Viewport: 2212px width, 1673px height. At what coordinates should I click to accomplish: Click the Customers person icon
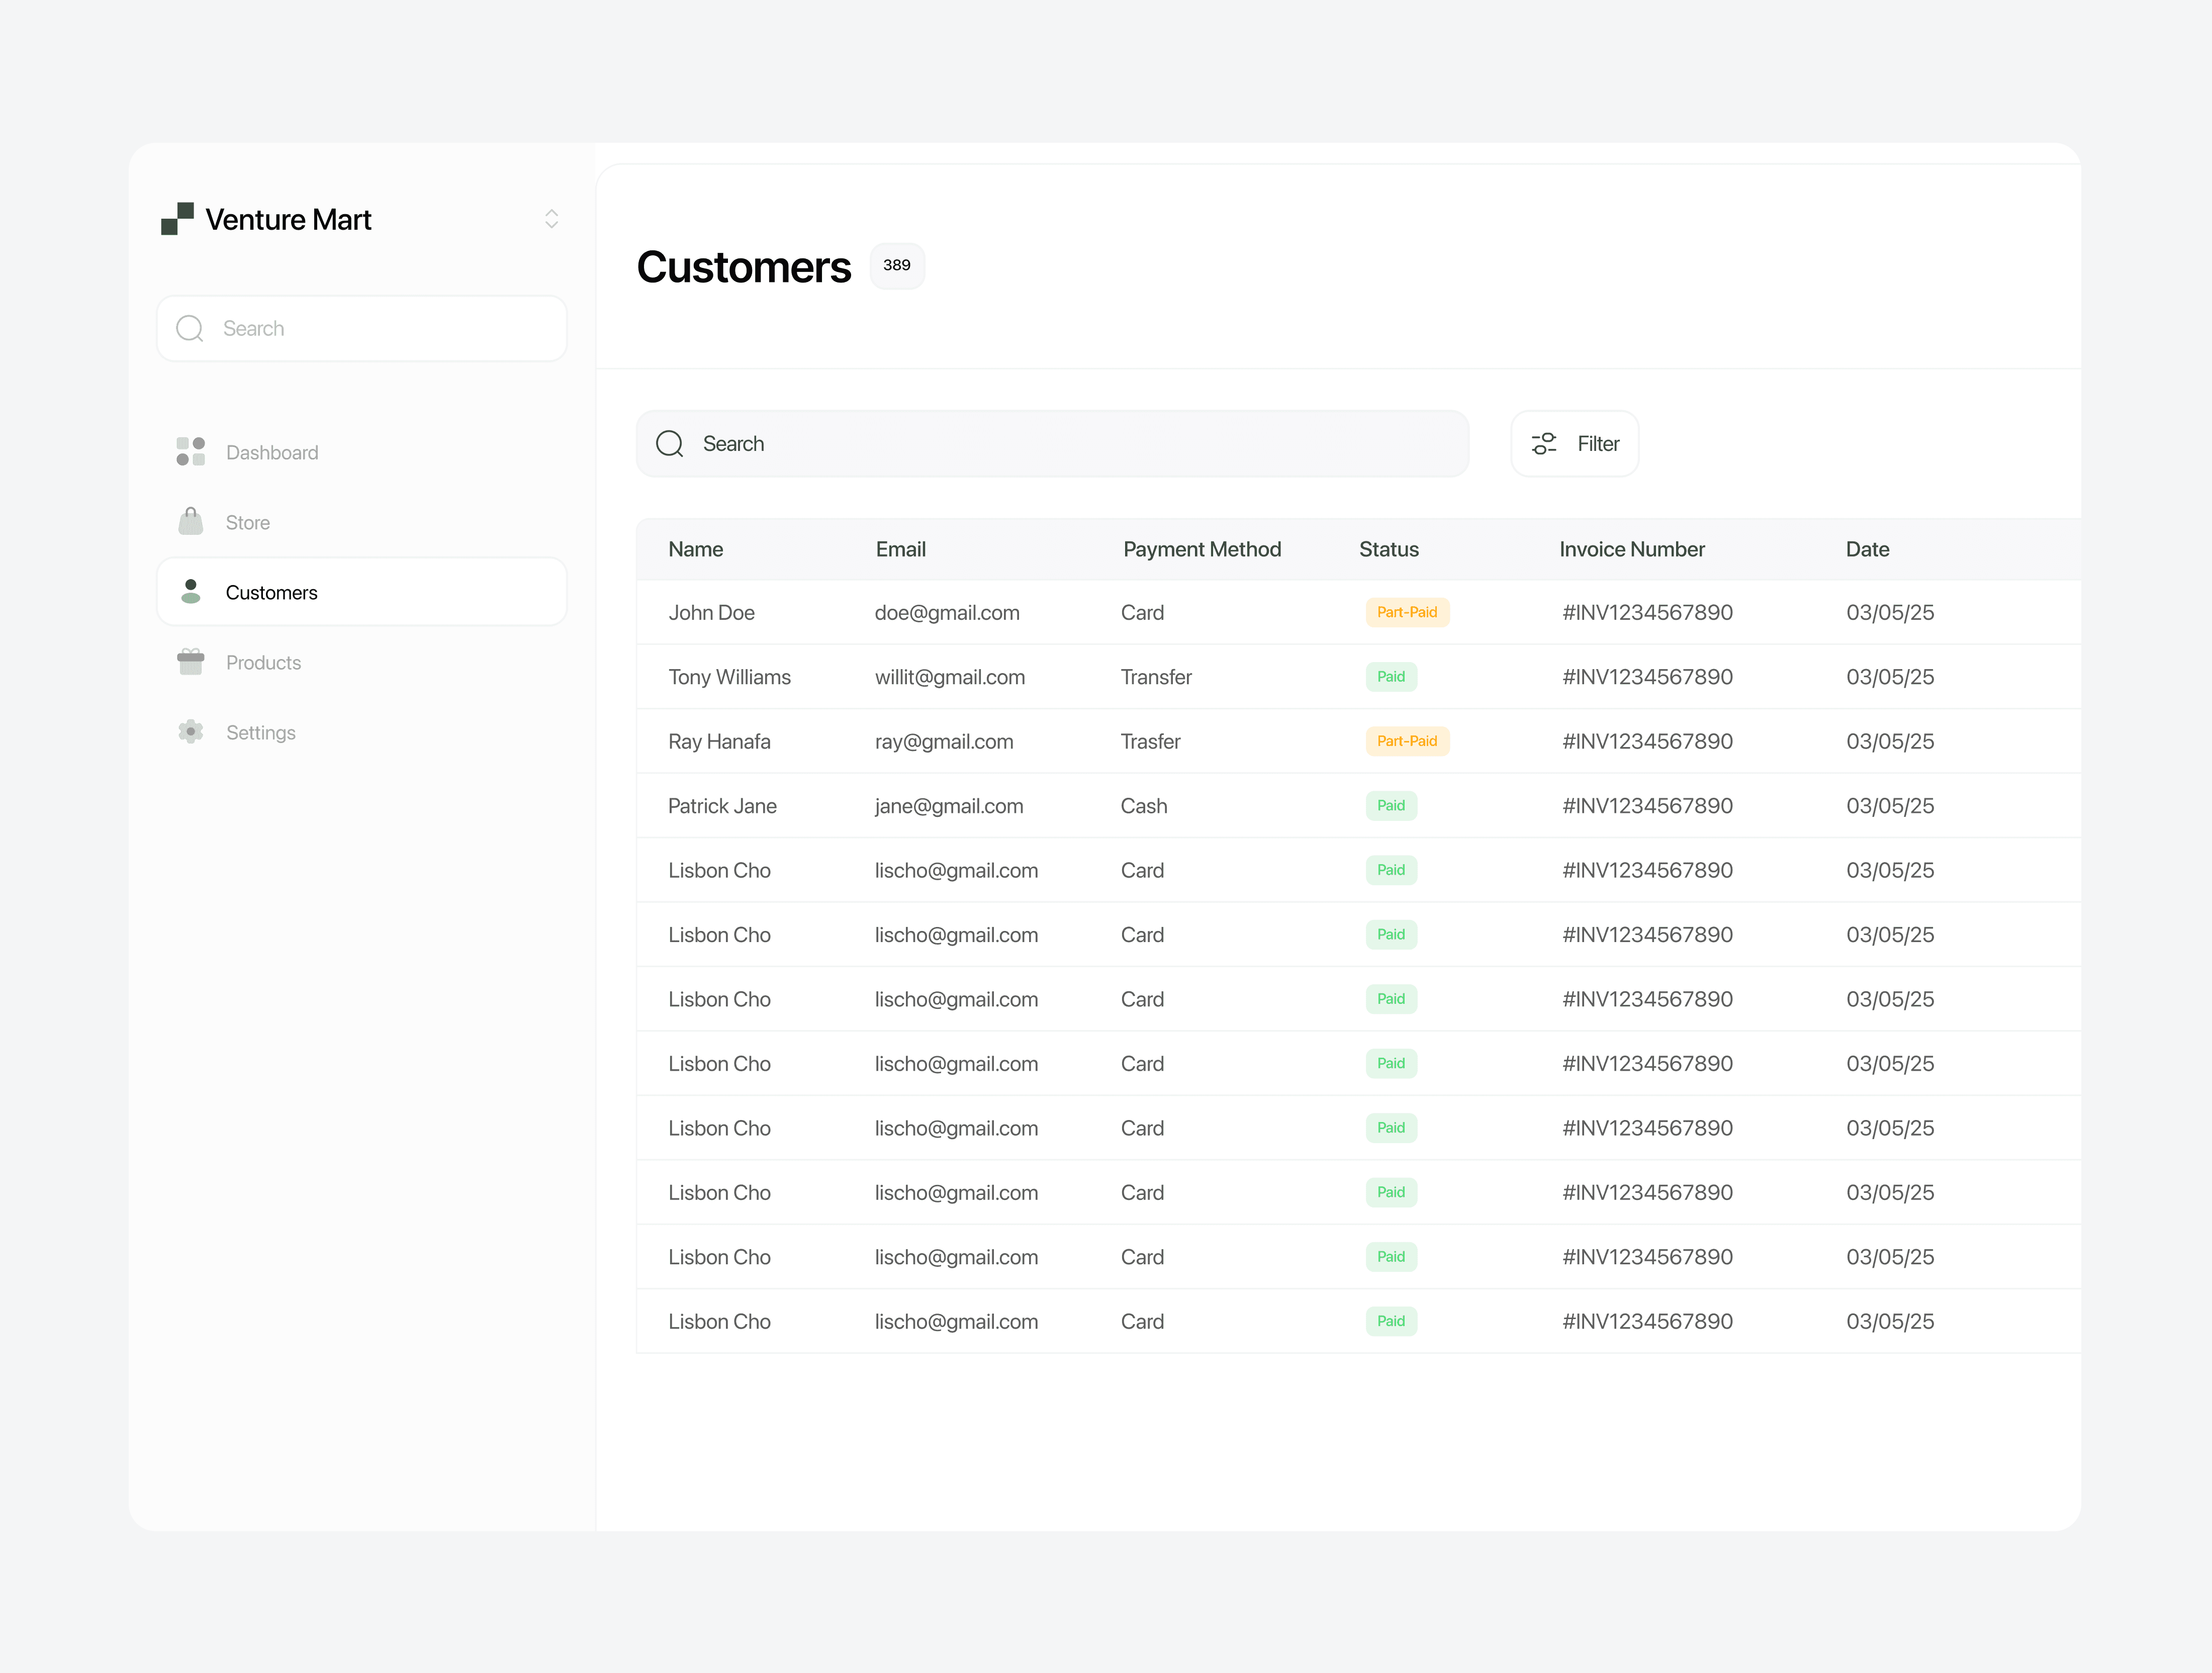[x=190, y=592]
